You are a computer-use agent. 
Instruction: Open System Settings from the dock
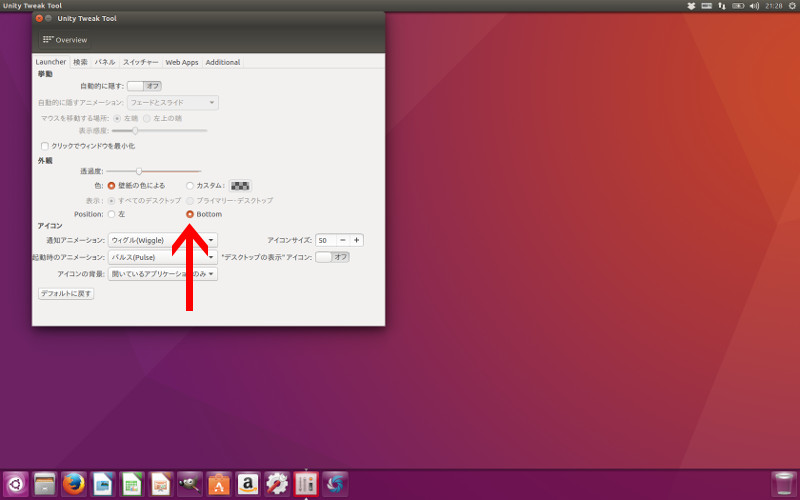[277, 484]
